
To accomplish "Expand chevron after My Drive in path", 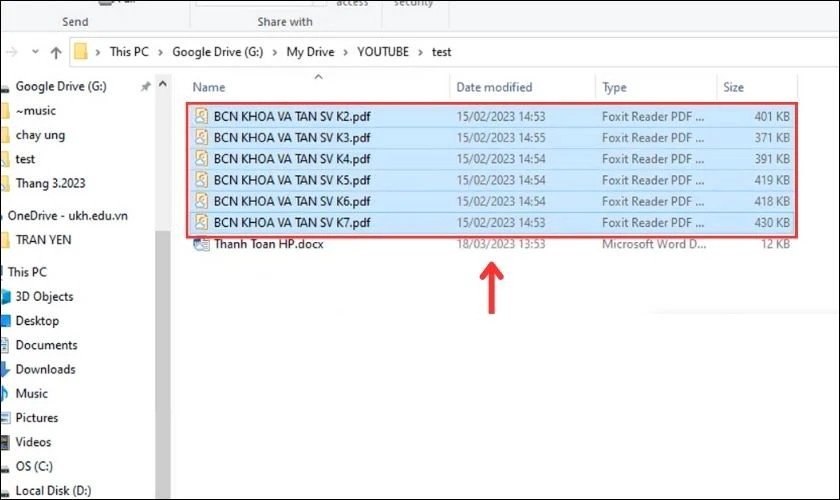I will (346, 52).
